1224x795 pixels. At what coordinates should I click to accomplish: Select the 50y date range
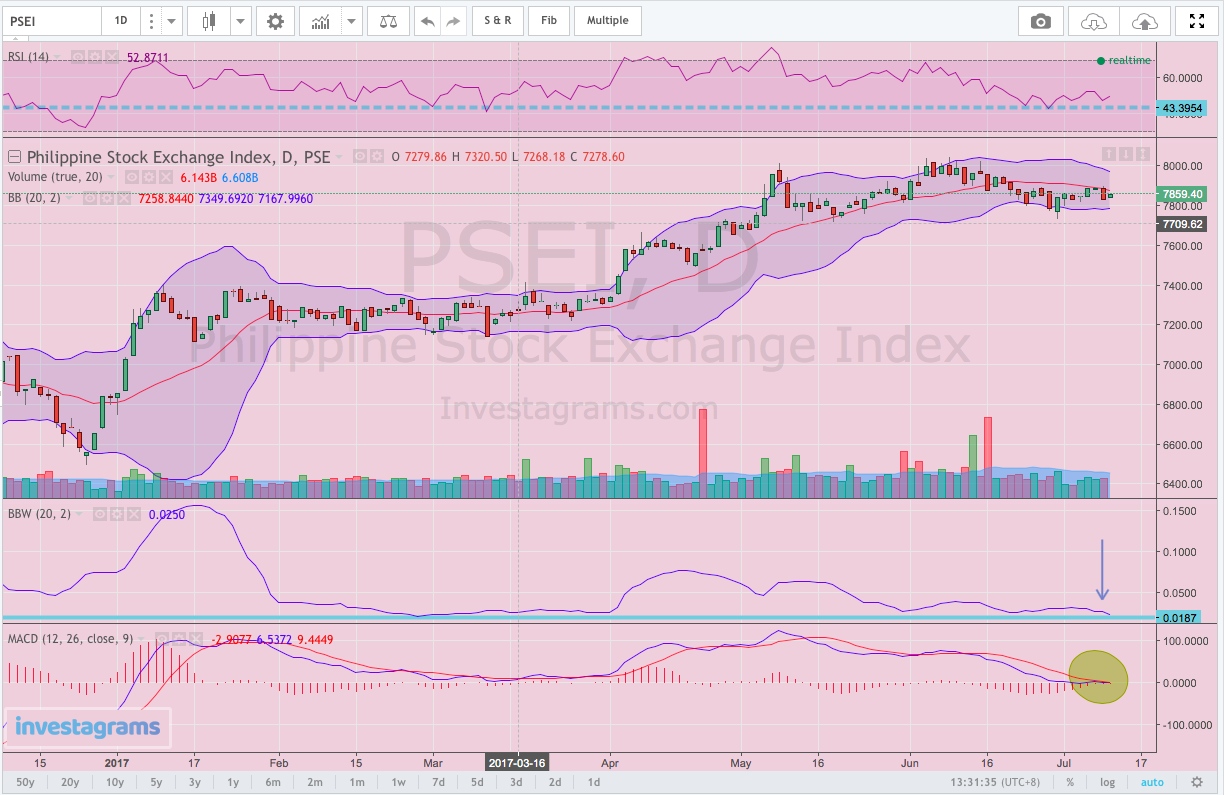[26, 782]
